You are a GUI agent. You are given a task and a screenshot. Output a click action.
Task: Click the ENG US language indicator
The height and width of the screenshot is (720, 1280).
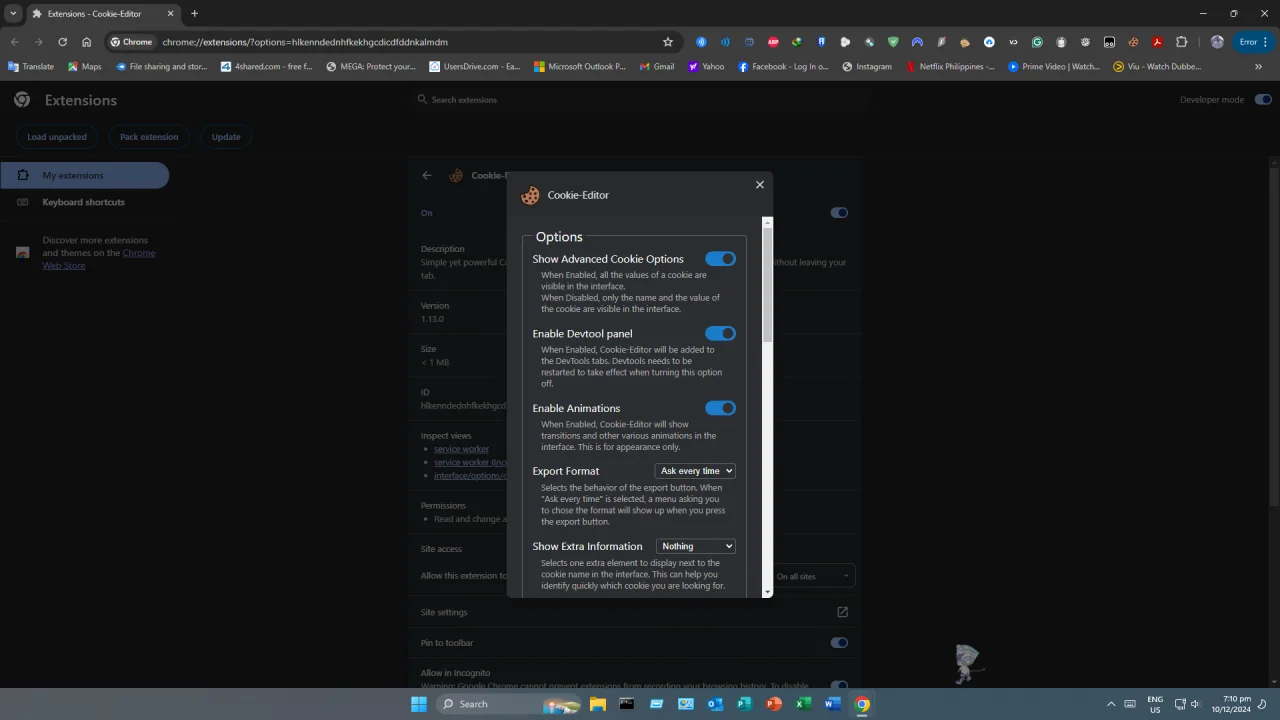(x=1155, y=704)
